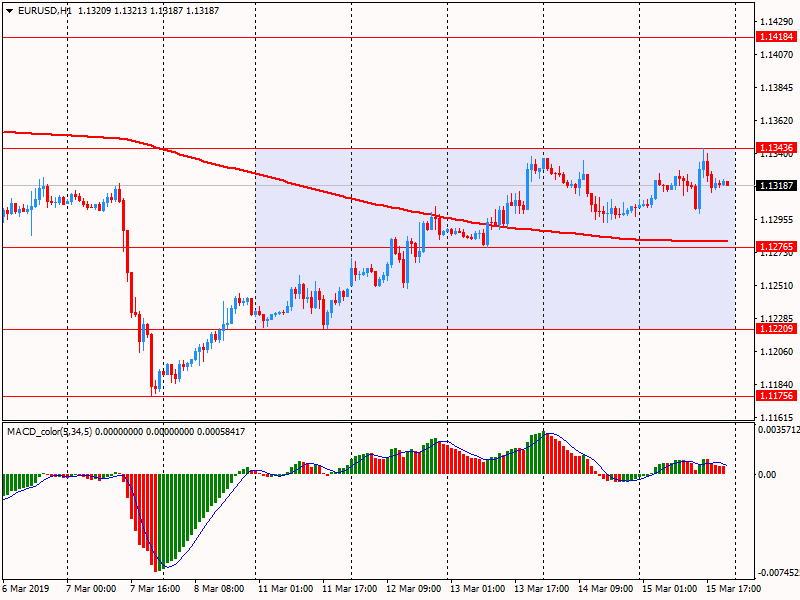The width and height of the screenshot is (800, 600).
Task: Click the 13 Mar 01:00 time label
Action: tap(478, 588)
